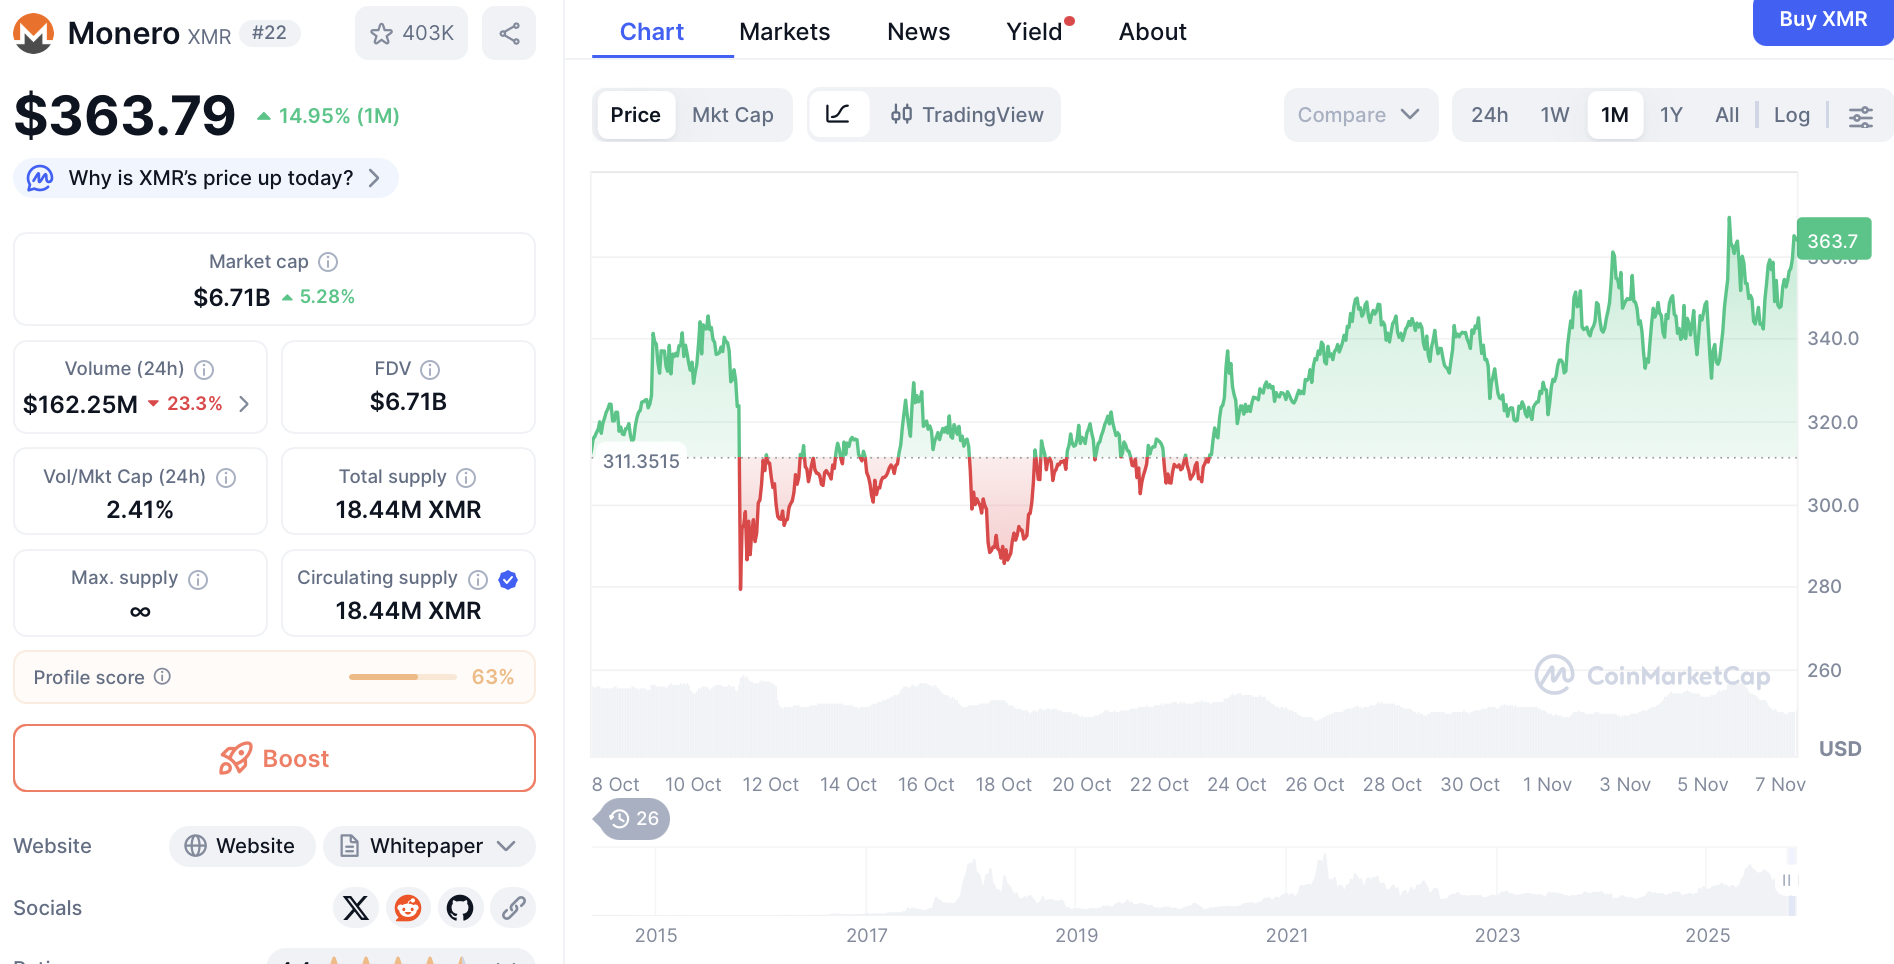Select the line chart icon
Image resolution: width=1894 pixels, height=964 pixels.
[838, 115]
